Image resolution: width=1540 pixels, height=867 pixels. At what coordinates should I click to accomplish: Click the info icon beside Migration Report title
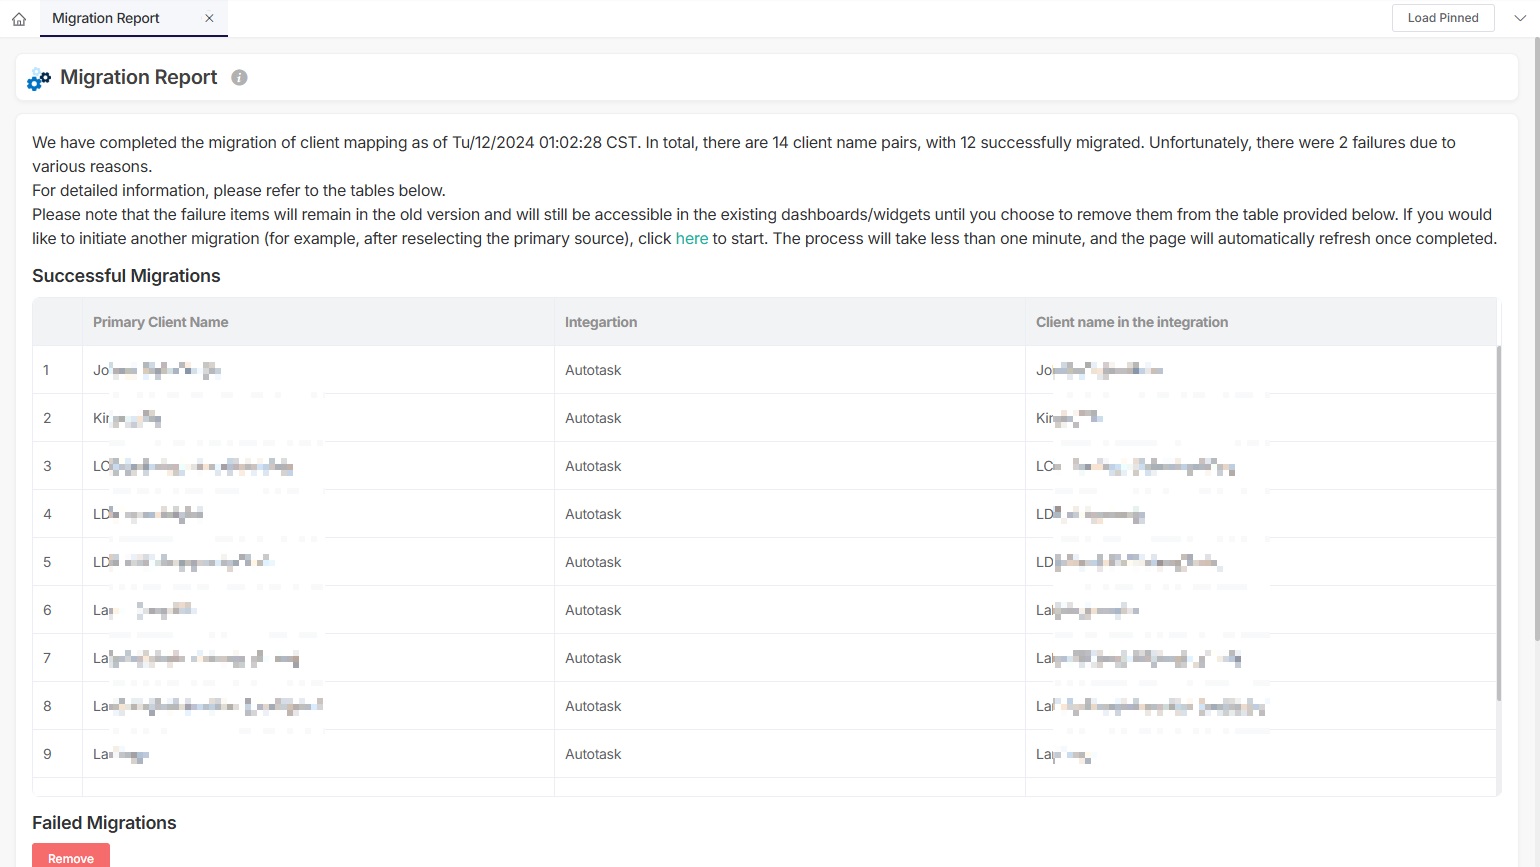pyautogui.click(x=239, y=78)
